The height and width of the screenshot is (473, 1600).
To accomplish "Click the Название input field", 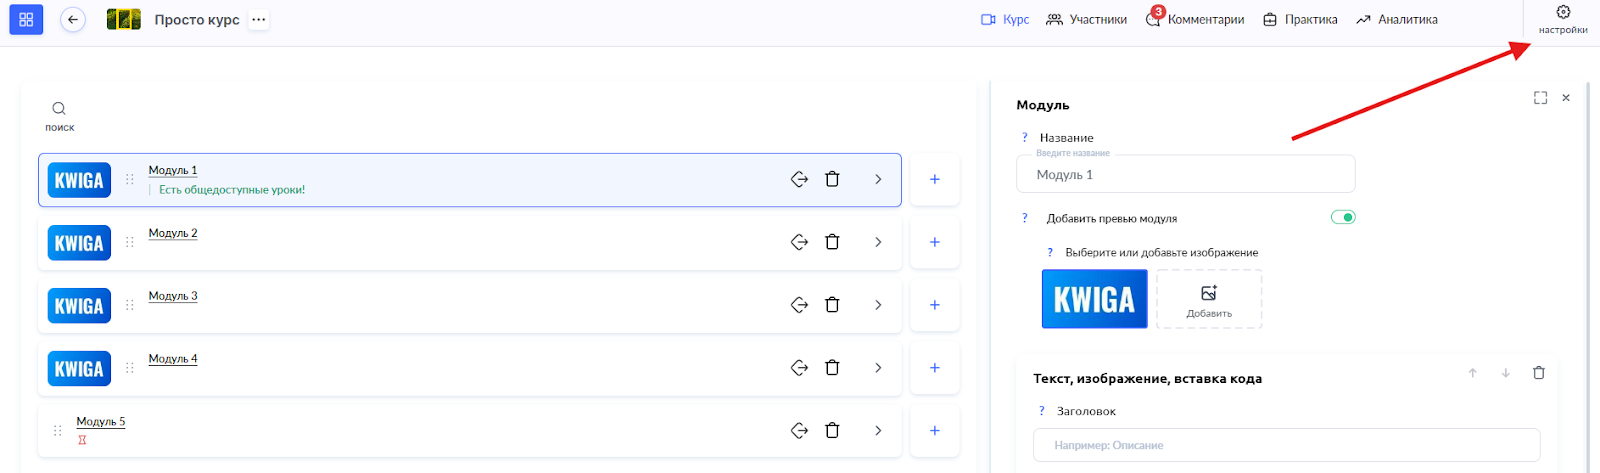I will pos(1185,174).
